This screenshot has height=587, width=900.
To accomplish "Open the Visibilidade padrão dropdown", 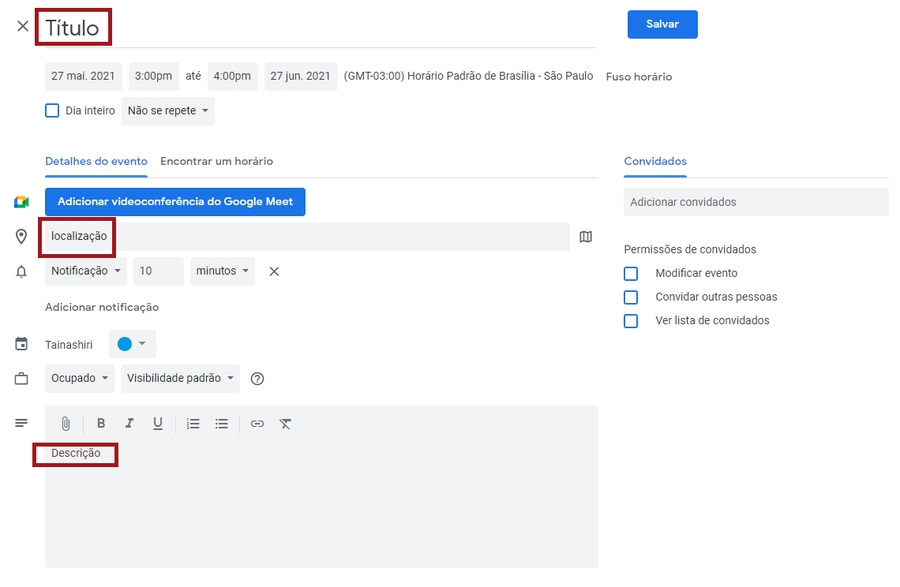I will [x=181, y=378].
